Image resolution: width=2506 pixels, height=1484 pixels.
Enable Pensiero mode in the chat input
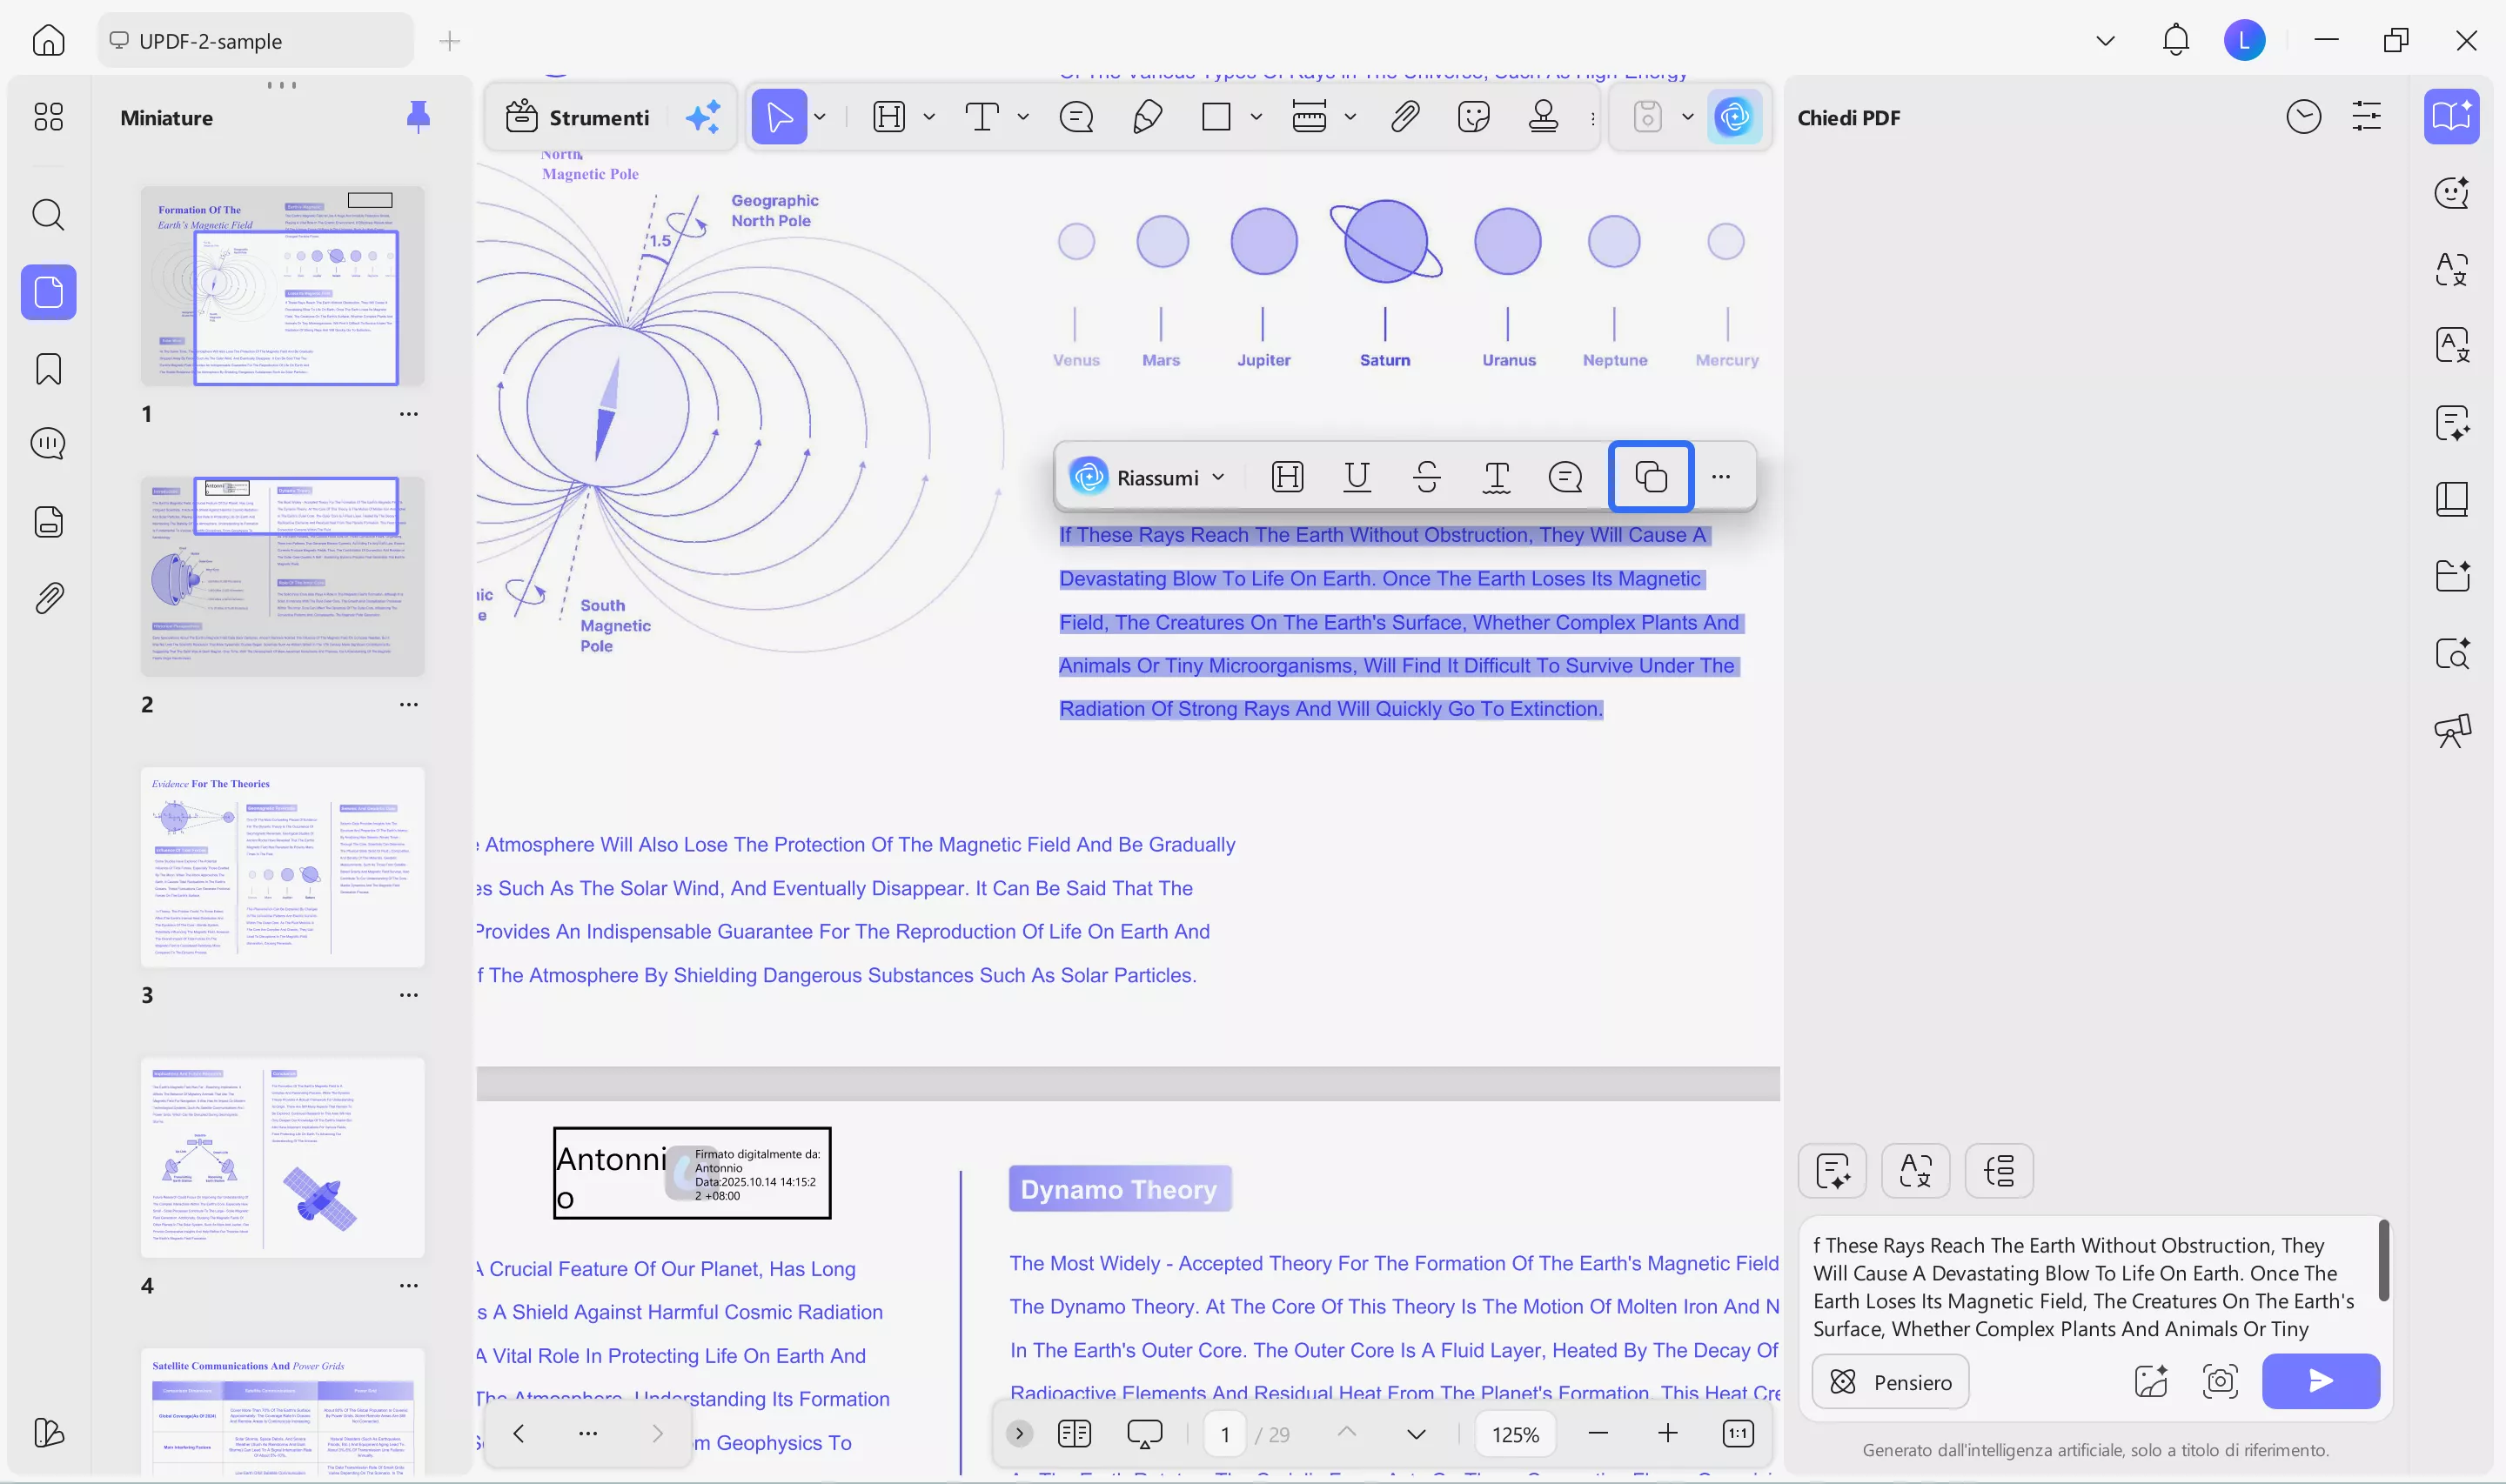1890,1381
